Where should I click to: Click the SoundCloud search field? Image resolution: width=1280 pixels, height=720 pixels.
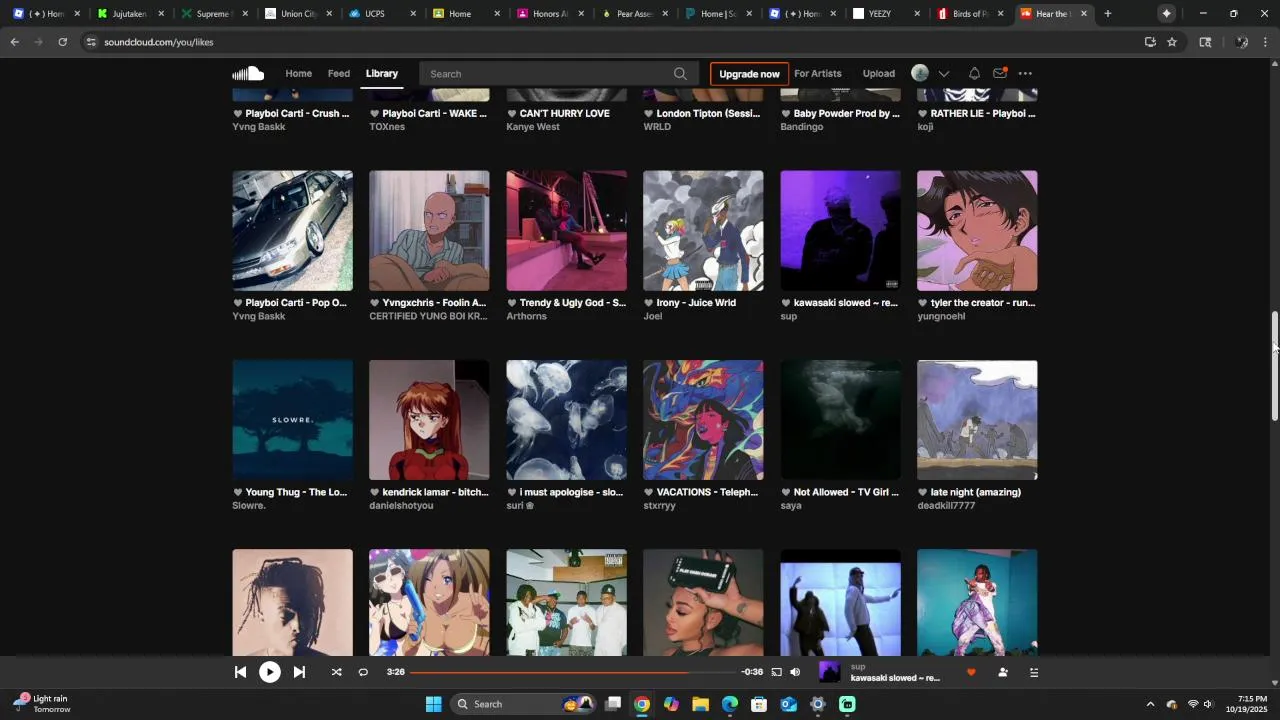click(x=557, y=74)
